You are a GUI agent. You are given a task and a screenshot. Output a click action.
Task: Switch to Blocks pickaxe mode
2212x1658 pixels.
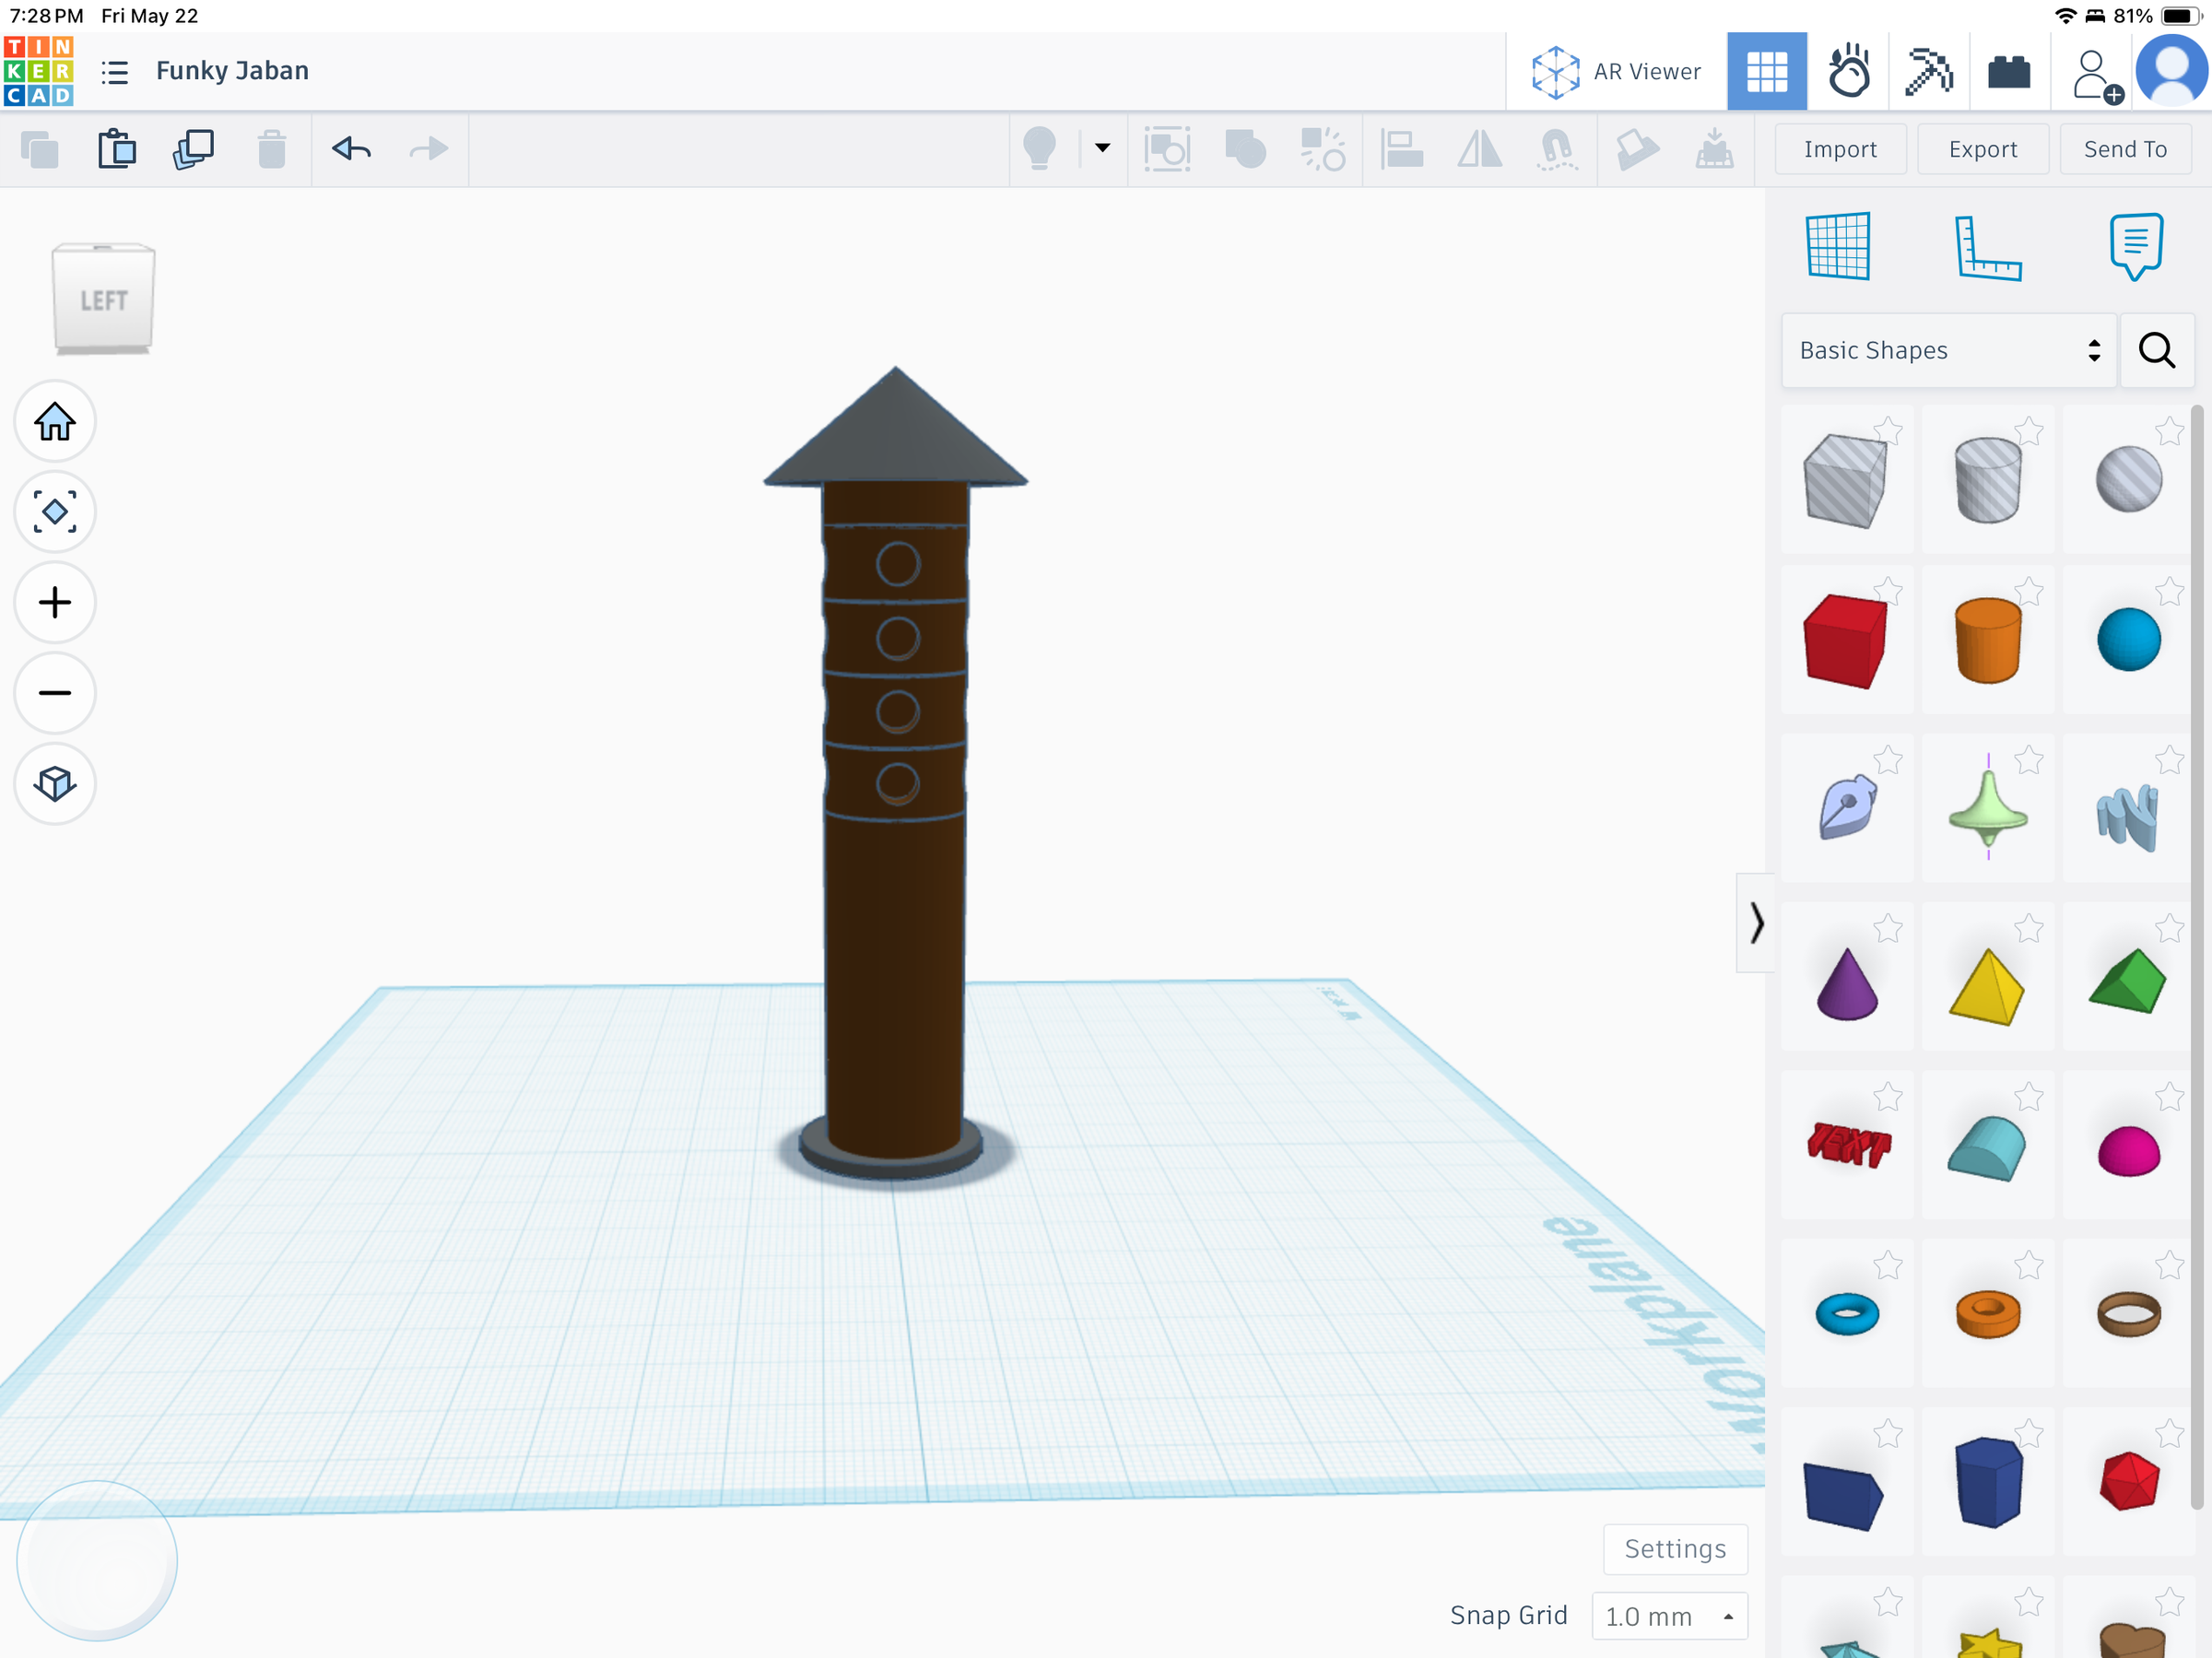(1928, 72)
